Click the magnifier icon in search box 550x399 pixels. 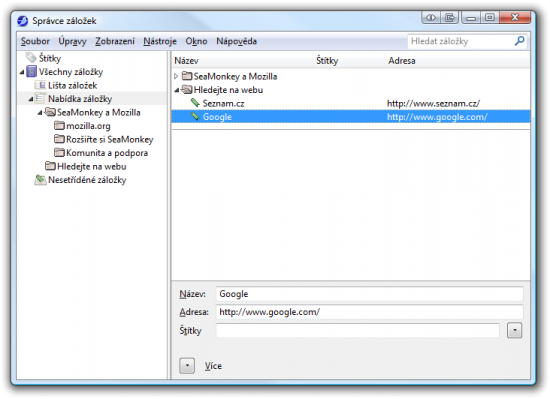click(519, 41)
